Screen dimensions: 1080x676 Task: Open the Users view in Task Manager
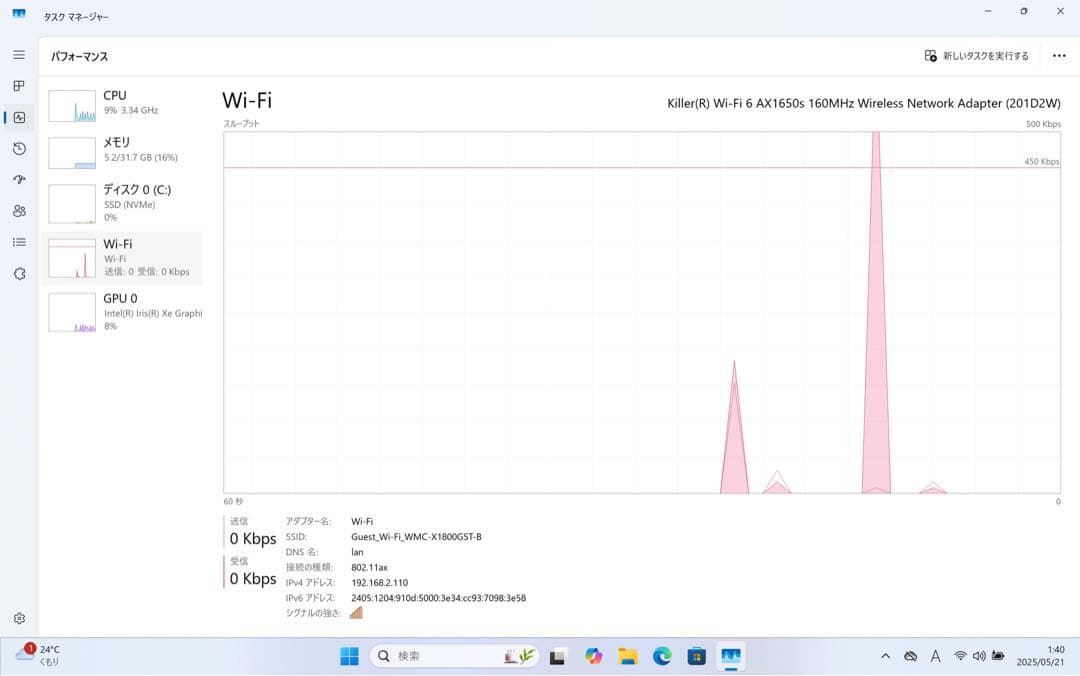pyautogui.click(x=18, y=211)
